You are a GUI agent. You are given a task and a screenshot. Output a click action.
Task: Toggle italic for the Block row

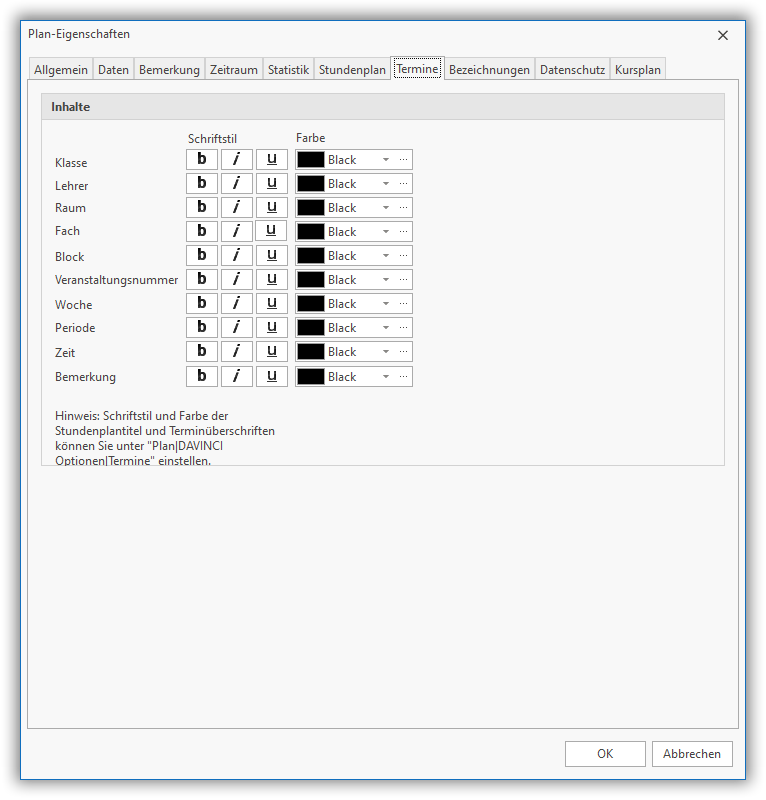click(236, 255)
